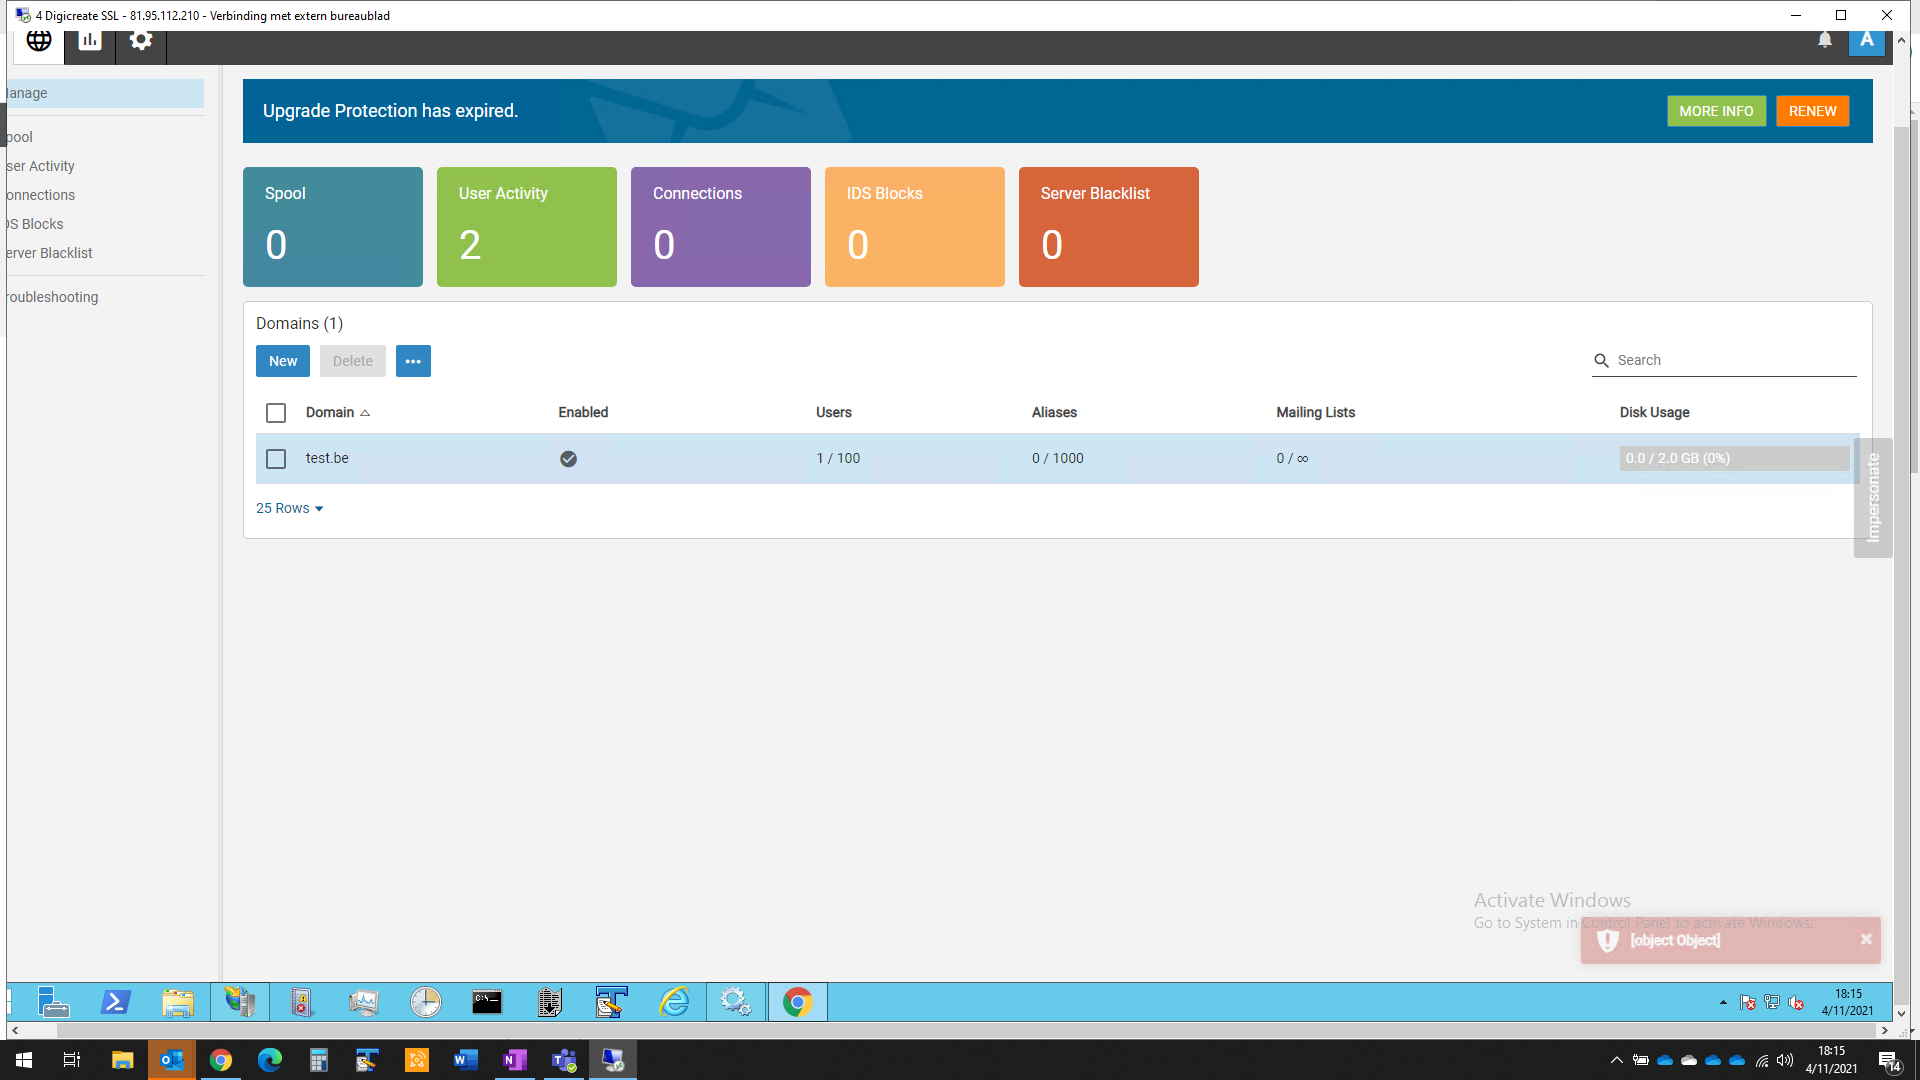Open User Activity in sidebar
This screenshot has width=1920, height=1080.
[40, 166]
